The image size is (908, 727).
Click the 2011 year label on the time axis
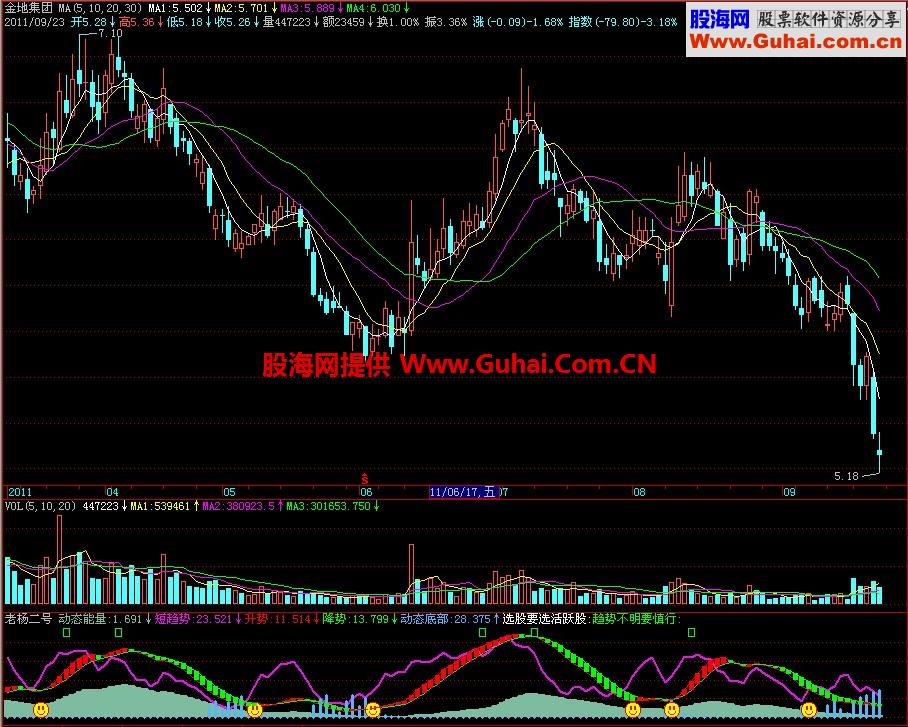20,492
